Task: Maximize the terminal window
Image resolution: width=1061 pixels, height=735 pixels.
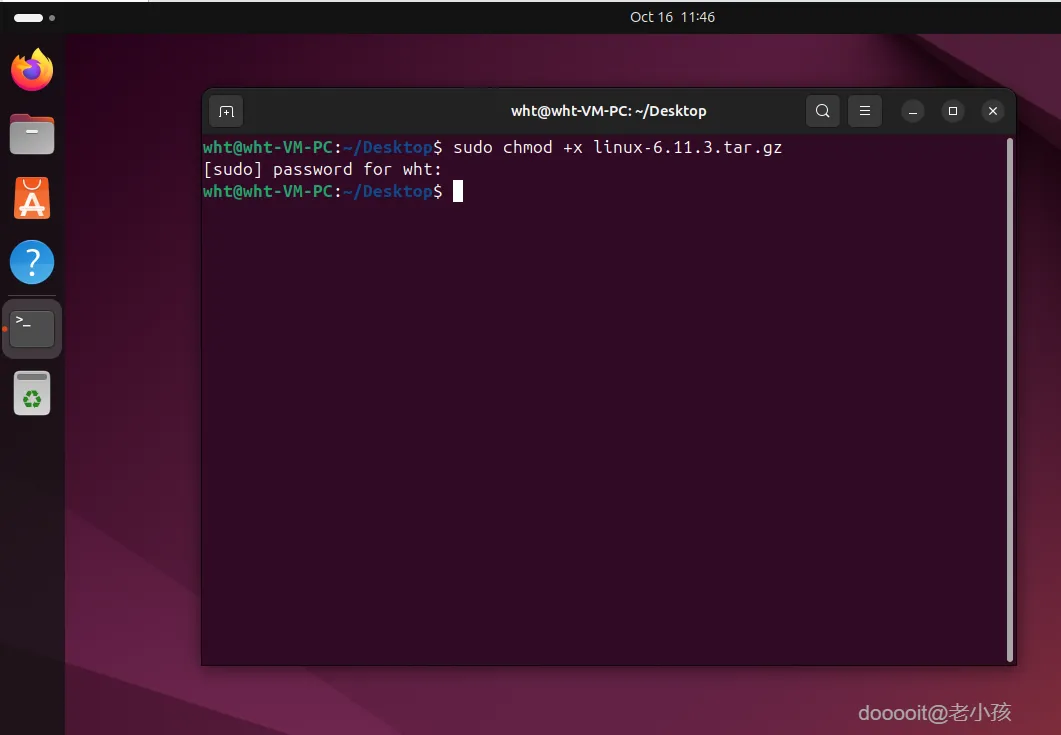Action: [x=953, y=111]
